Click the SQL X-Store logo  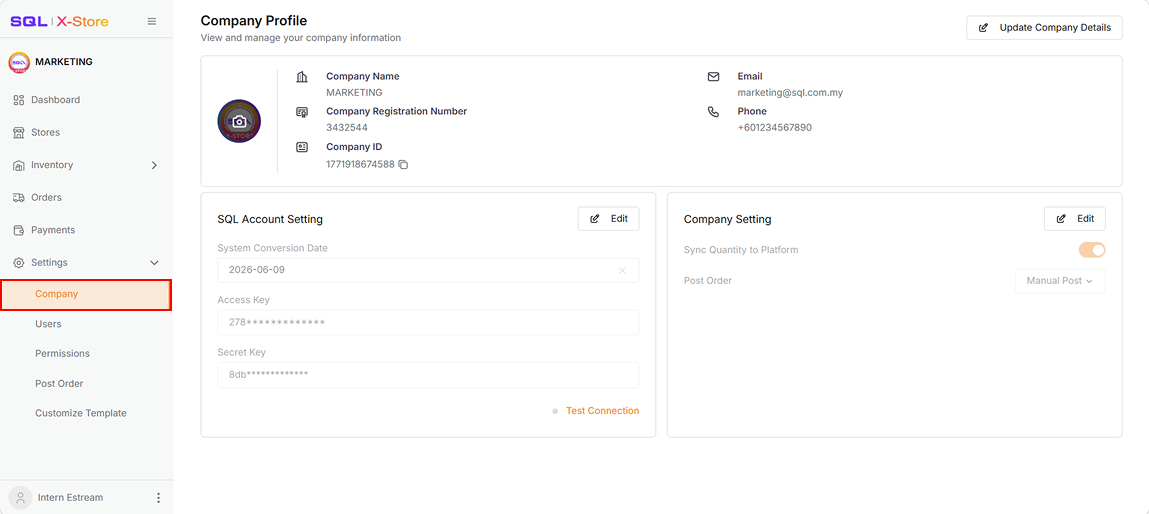pos(59,21)
